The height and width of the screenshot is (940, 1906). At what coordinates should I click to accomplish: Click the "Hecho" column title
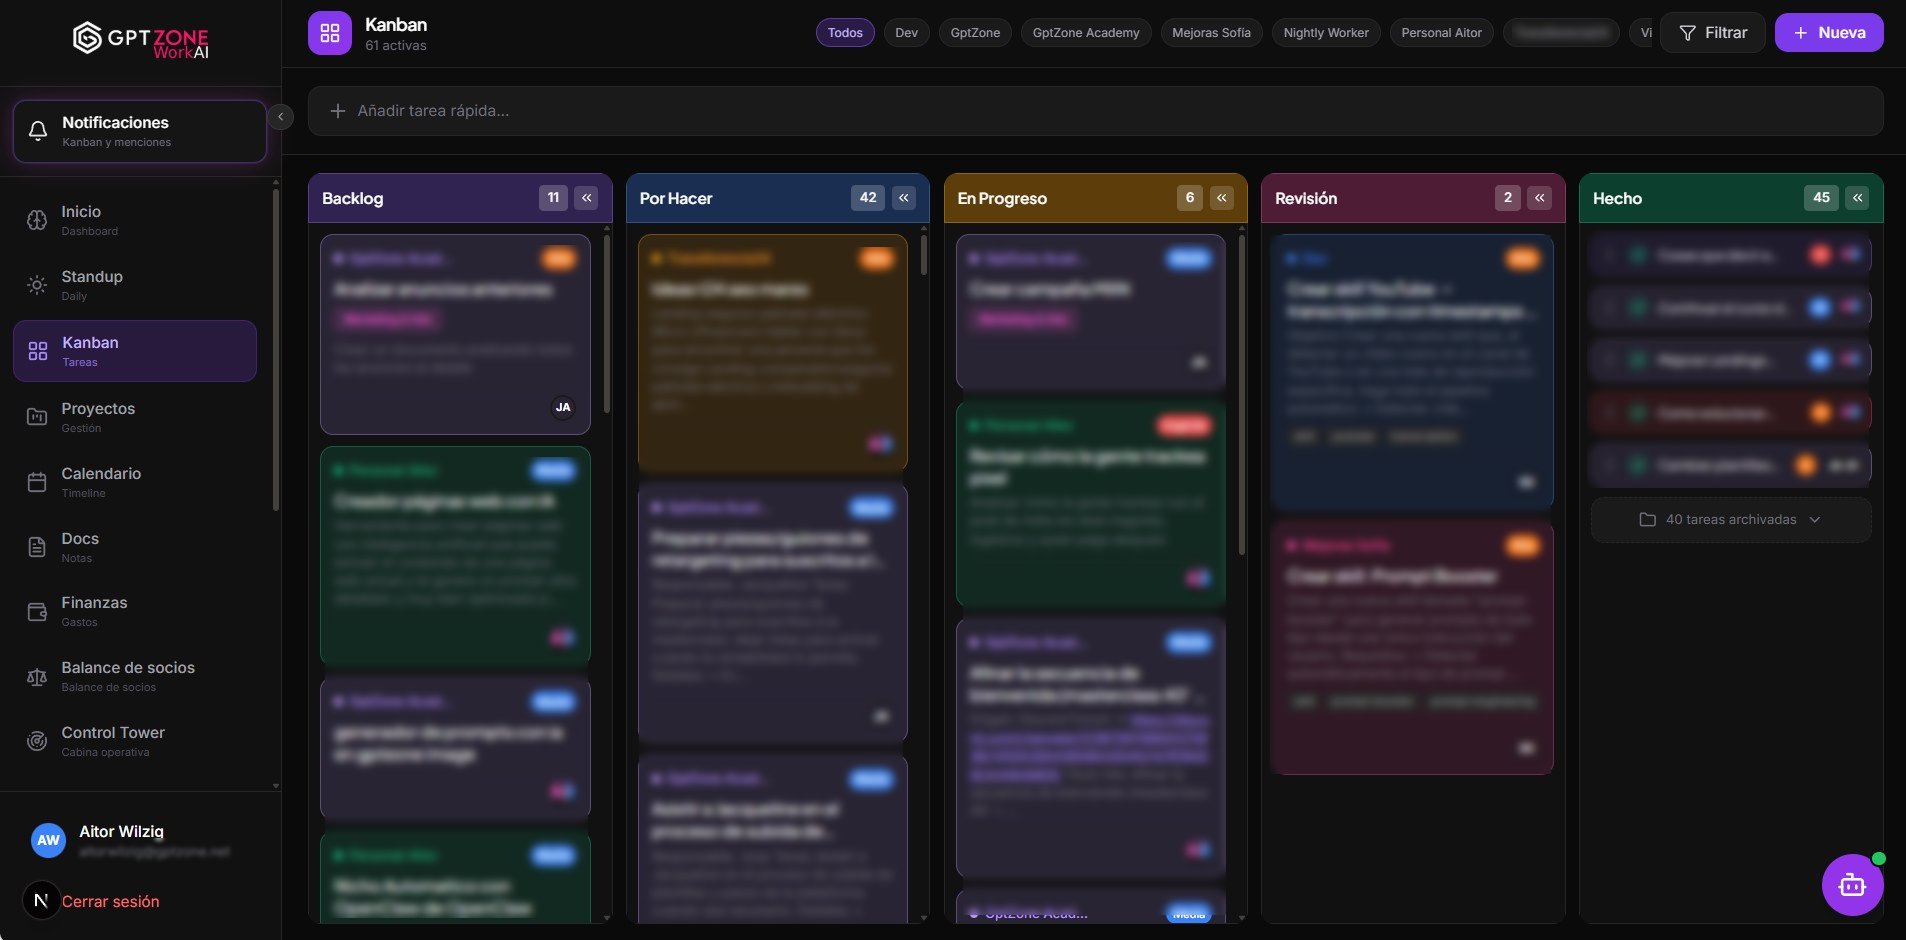(x=1617, y=198)
